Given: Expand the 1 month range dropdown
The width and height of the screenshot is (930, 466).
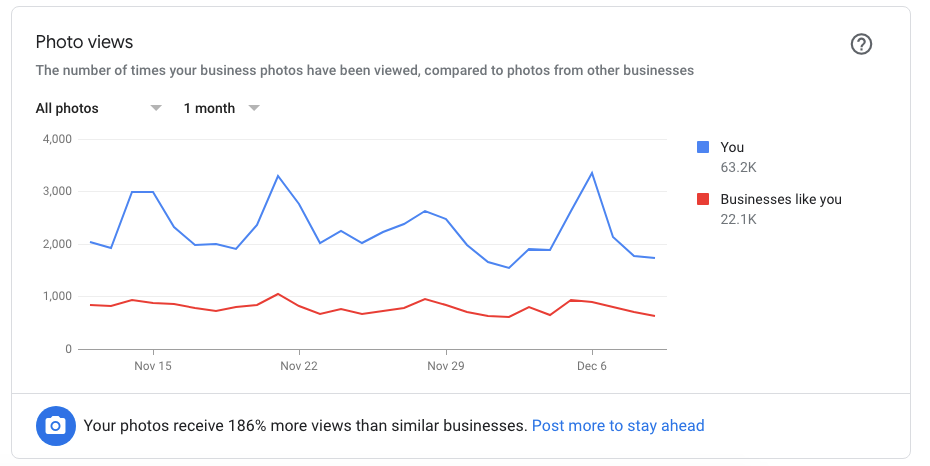Looking at the screenshot, I should click(x=222, y=108).
